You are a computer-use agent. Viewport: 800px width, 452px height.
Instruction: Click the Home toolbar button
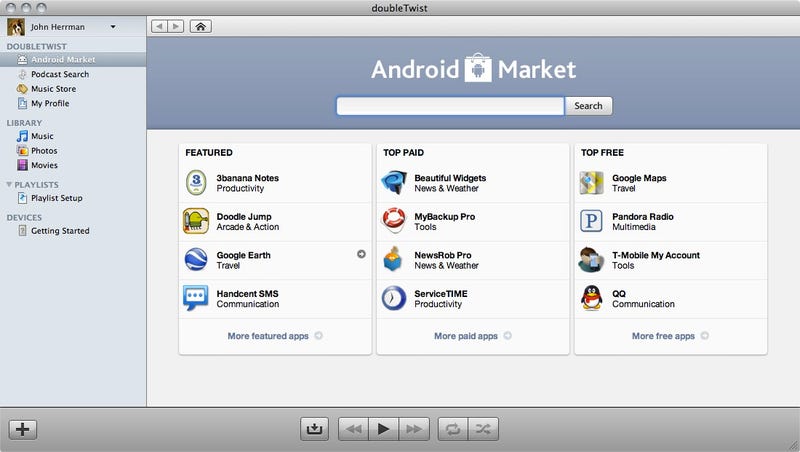pyautogui.click(x=201, y=27)
